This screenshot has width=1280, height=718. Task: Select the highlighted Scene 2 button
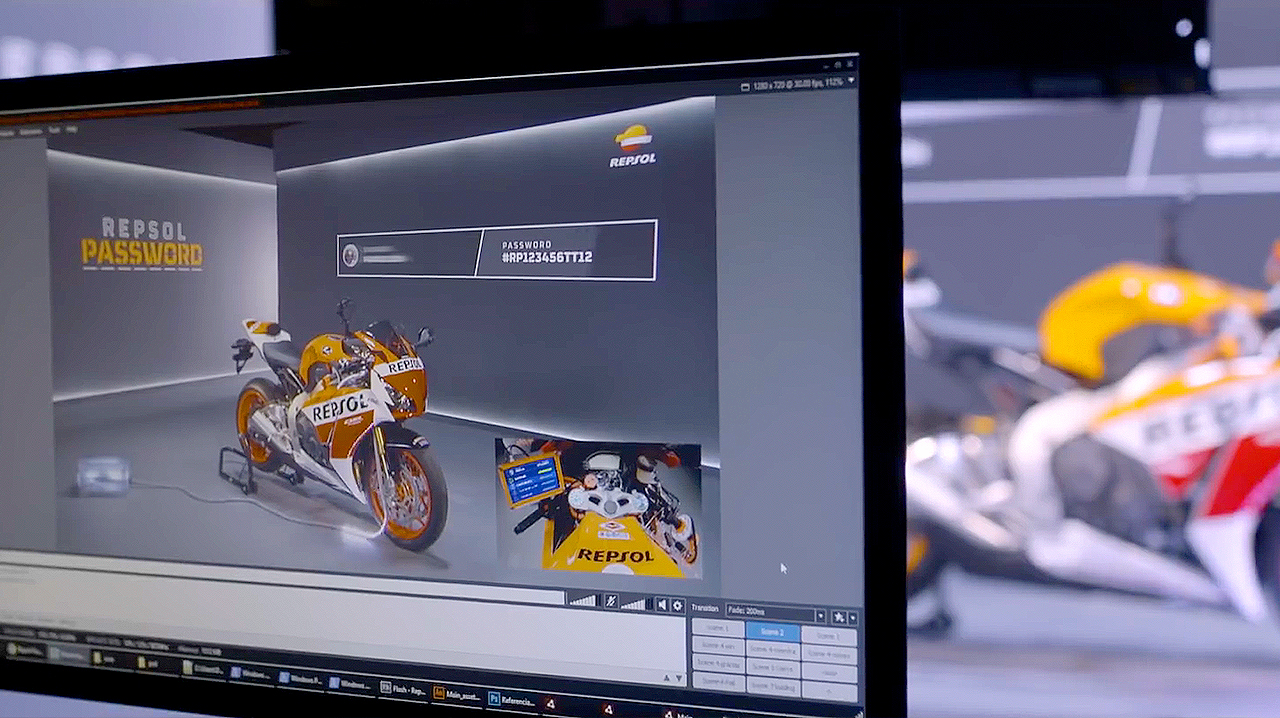[772, 632]
